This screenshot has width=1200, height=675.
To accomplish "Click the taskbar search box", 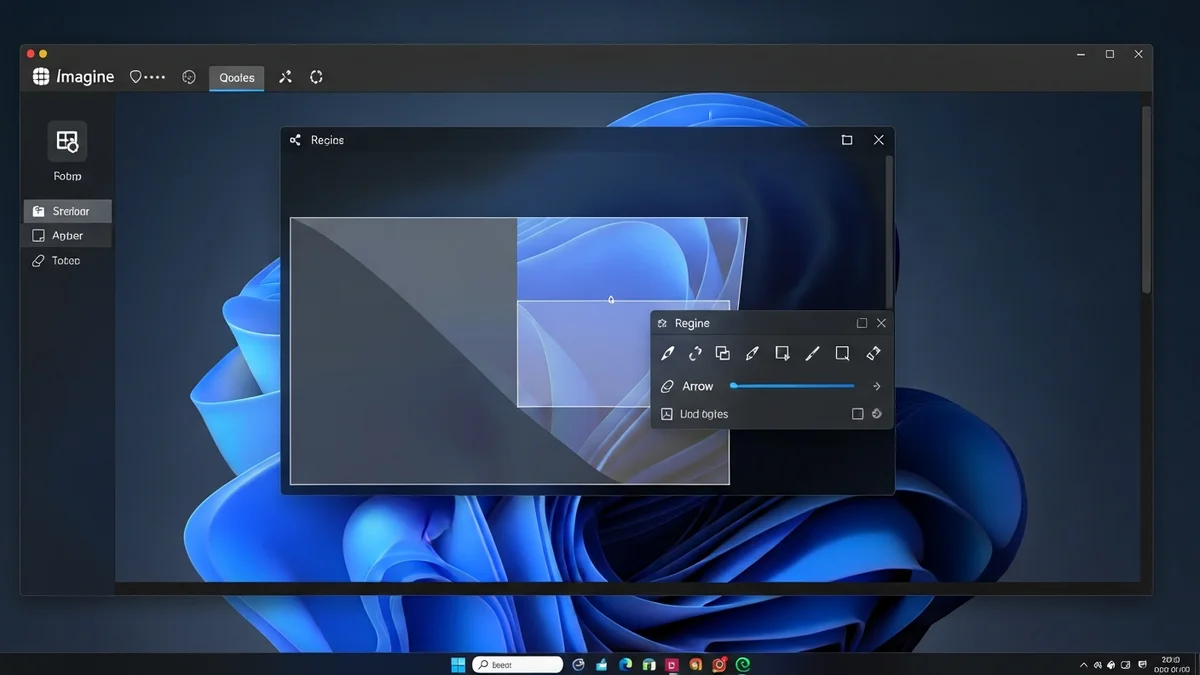I will [518, 665].
